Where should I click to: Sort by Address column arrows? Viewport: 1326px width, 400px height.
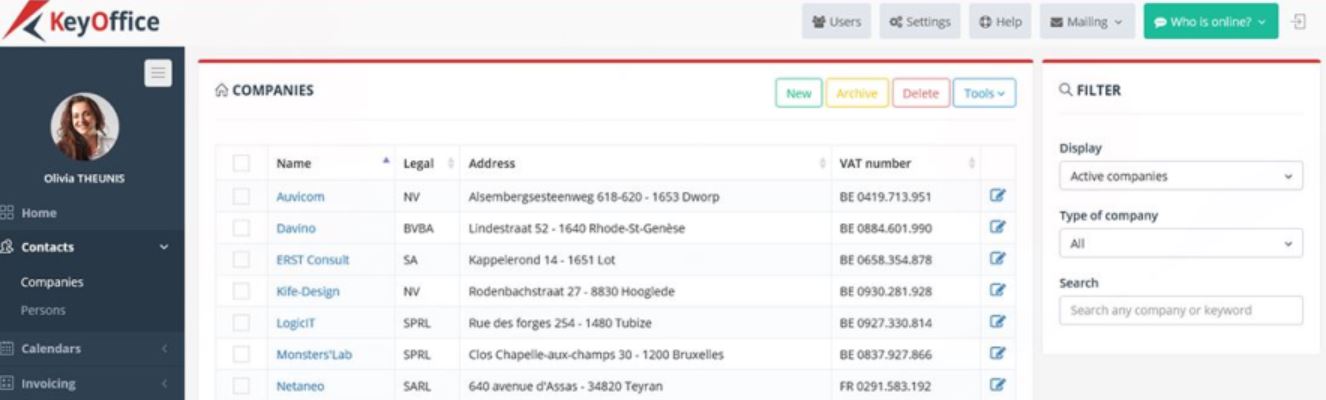[823, 163]
